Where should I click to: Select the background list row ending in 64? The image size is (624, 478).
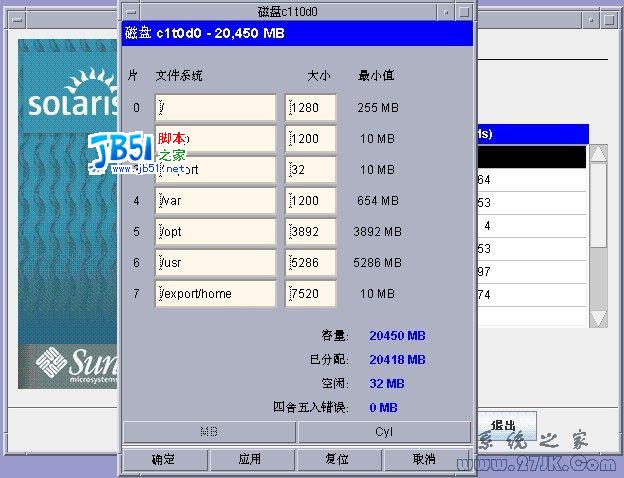click(532, 180)
